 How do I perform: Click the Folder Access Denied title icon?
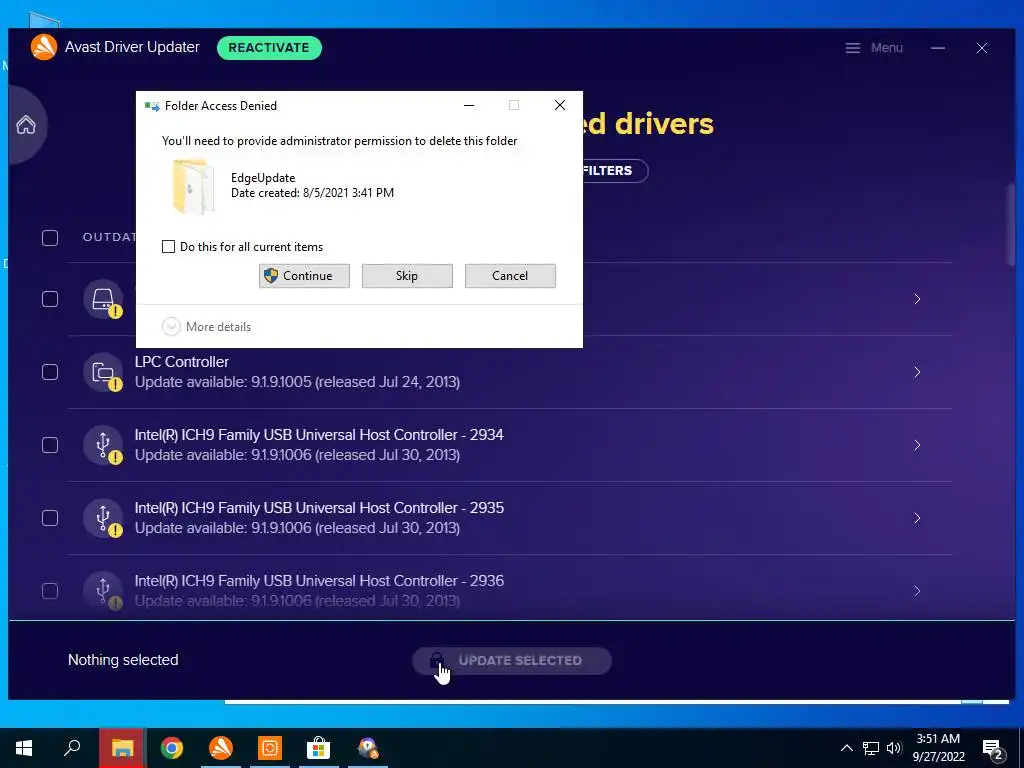(x=152, y=106)
